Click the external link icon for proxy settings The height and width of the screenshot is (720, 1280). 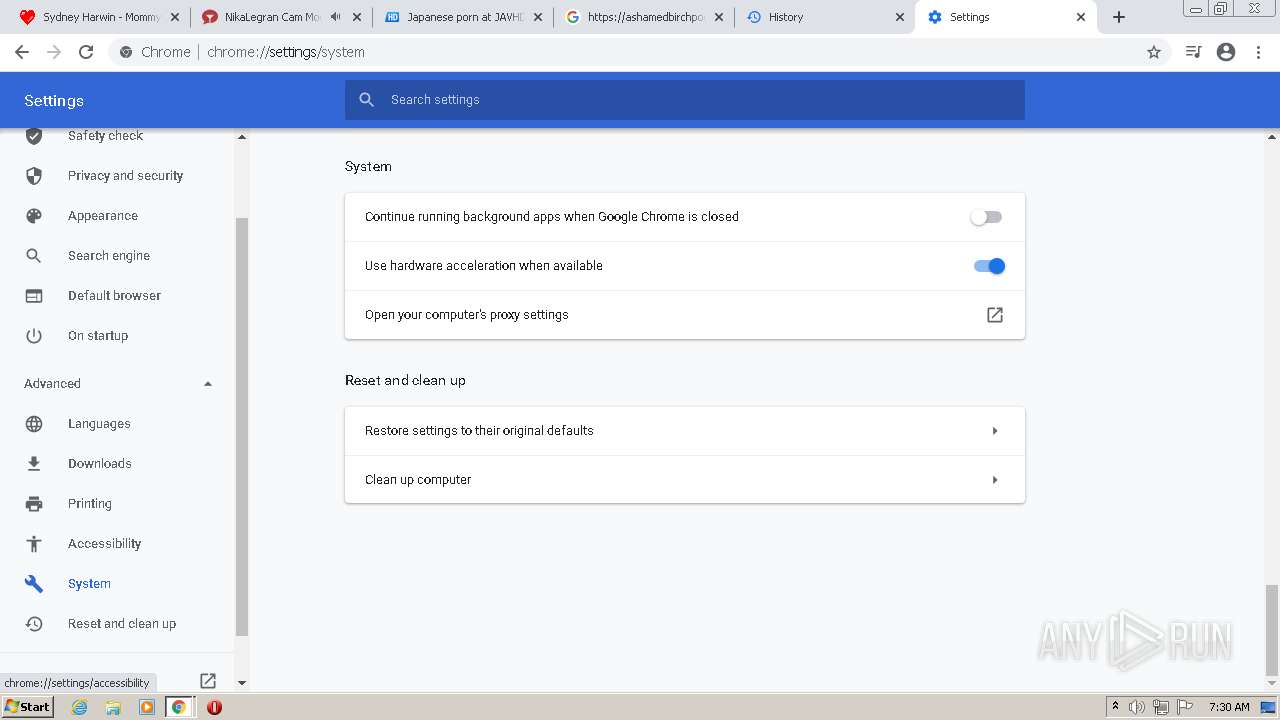click(995, 315)
